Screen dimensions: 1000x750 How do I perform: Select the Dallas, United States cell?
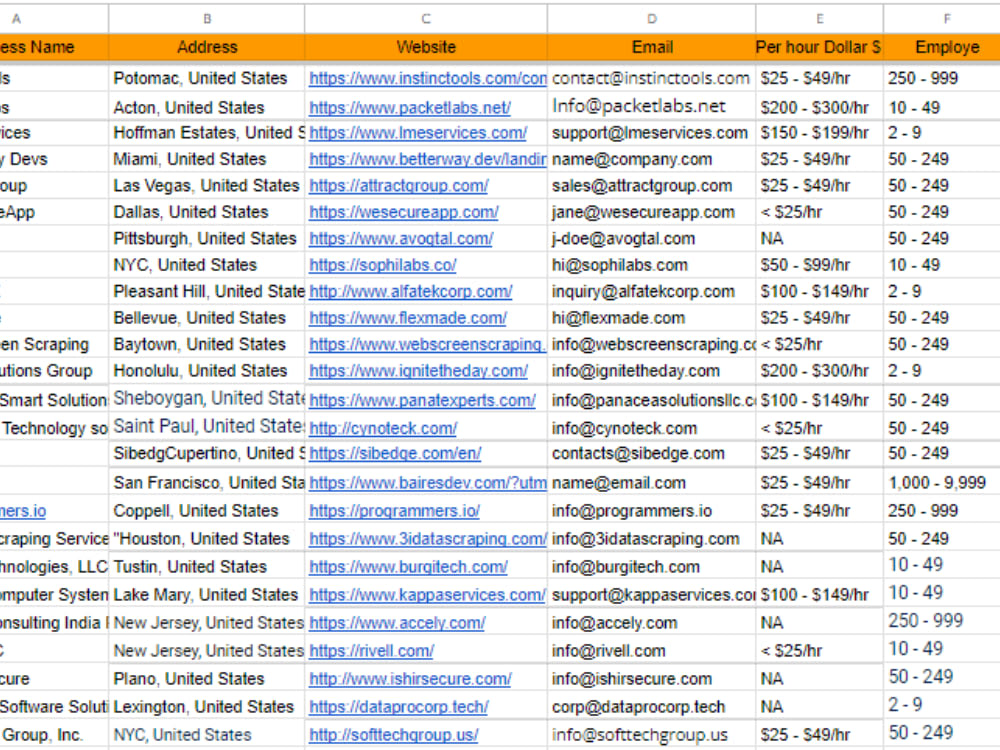(207, 212)
